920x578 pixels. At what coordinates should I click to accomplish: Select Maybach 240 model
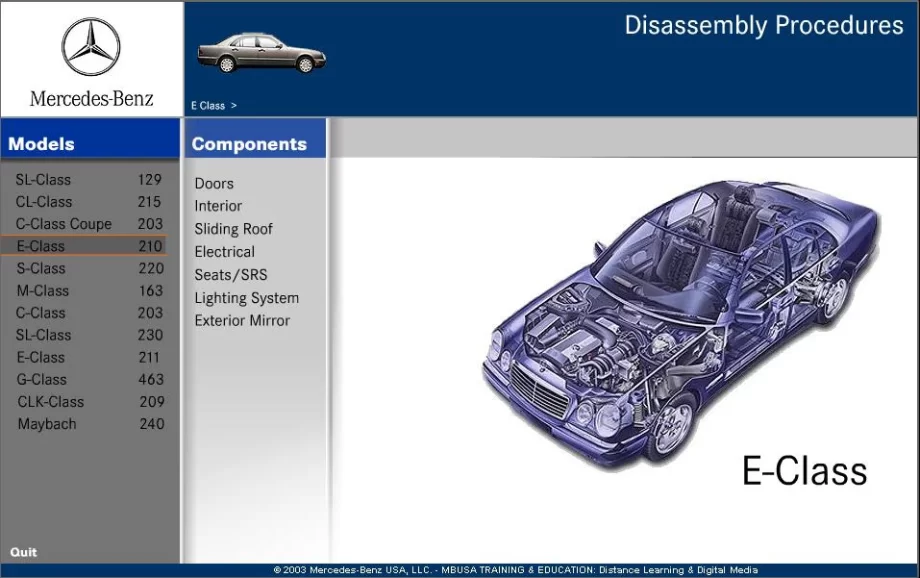[x=89, y=424]
